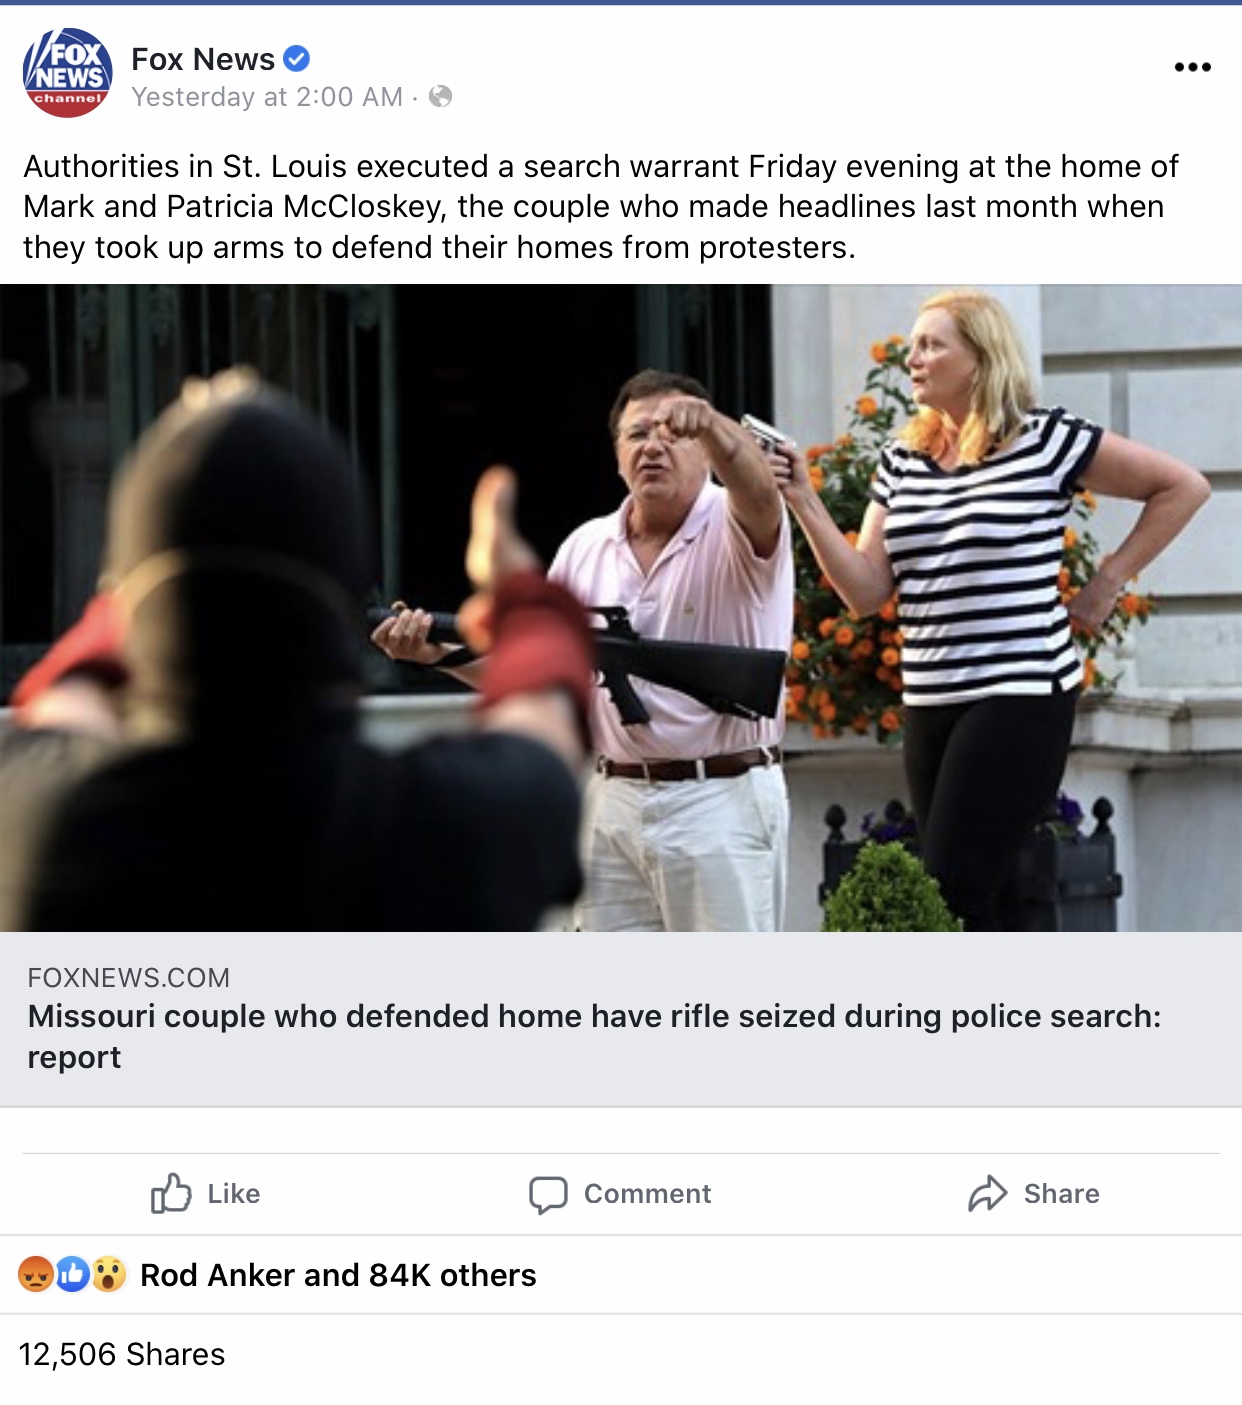The image size is (1242, 1405).
Task: Click the Share button text
Action: [x=1062, y=1193]
